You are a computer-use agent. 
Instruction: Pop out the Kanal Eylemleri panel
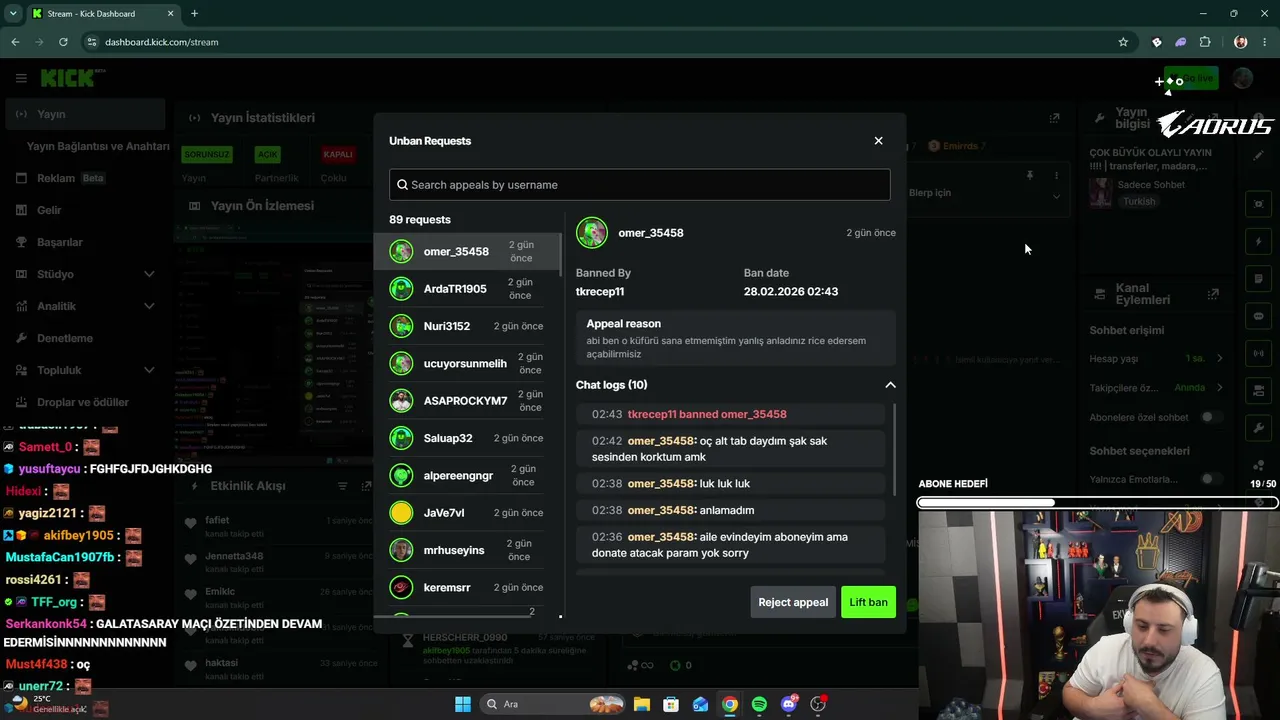[1213, 294]
